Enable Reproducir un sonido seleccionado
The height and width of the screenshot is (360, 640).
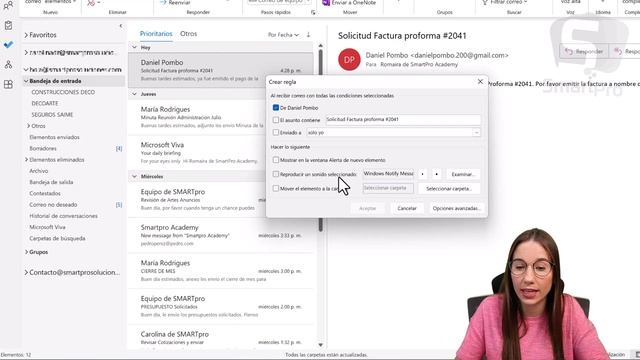click(x=276, y=174)
